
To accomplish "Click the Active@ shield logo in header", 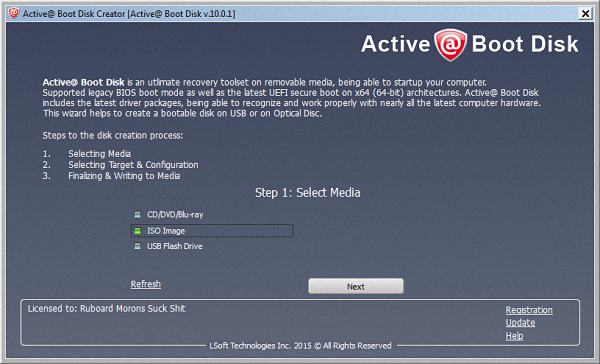I will click(x=450, y=44).
